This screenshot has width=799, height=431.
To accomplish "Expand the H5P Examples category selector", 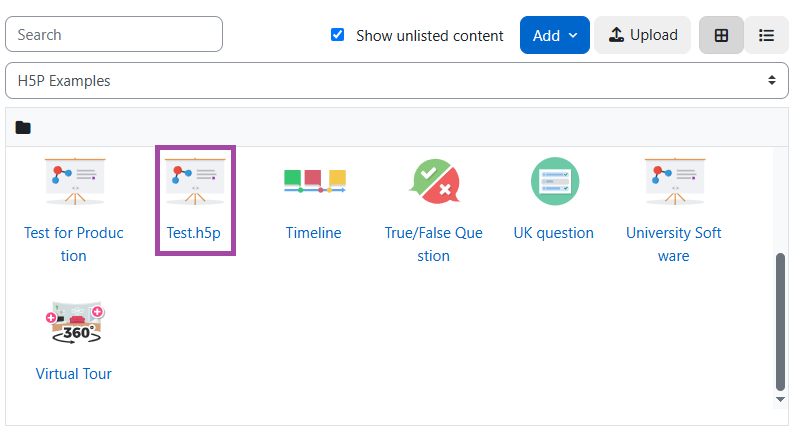I will (397, 80).
